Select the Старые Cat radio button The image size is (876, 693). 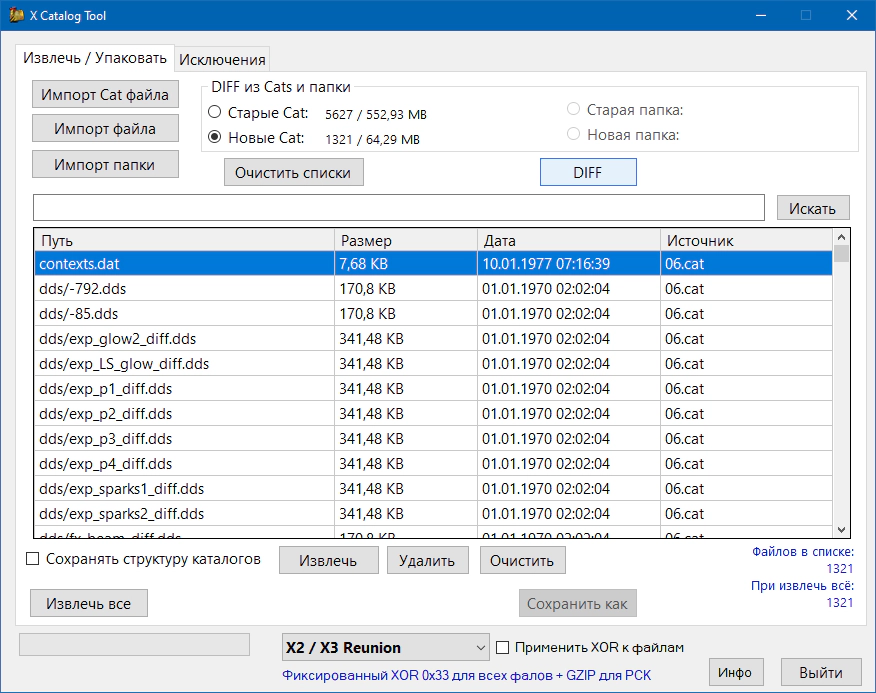[215, 113]
